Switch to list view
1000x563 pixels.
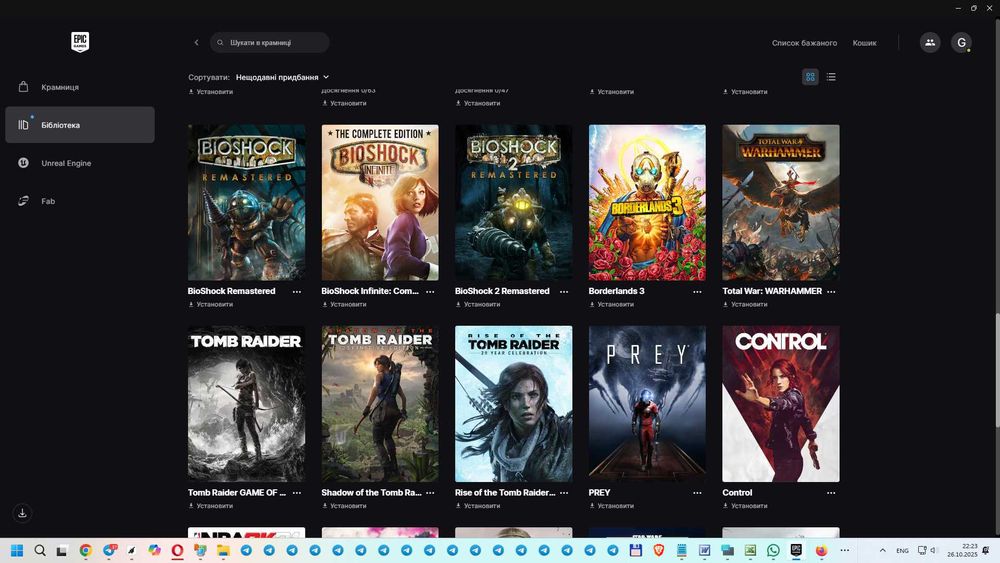pyautogui.click(x=831, y=77)
